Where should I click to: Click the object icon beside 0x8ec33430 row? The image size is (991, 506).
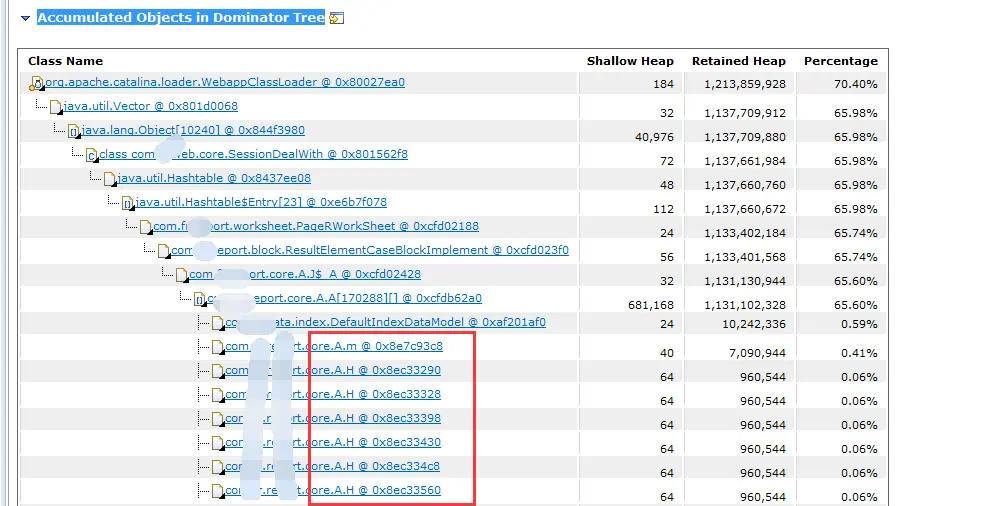point(217,443)
